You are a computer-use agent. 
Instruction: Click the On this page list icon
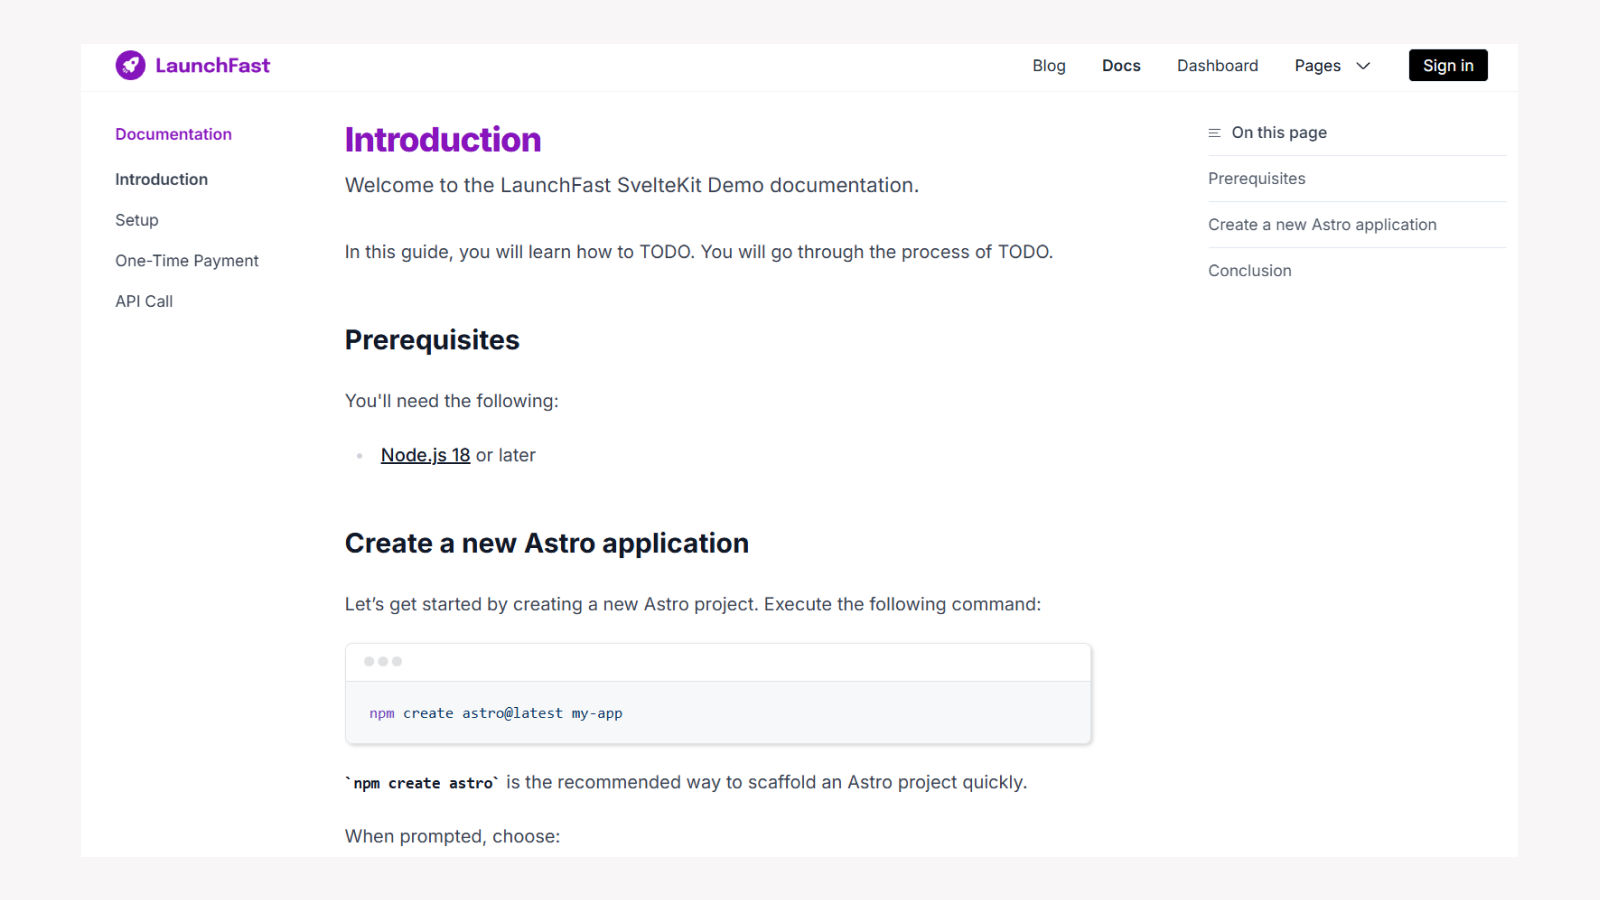click(x=1214, y=133)
